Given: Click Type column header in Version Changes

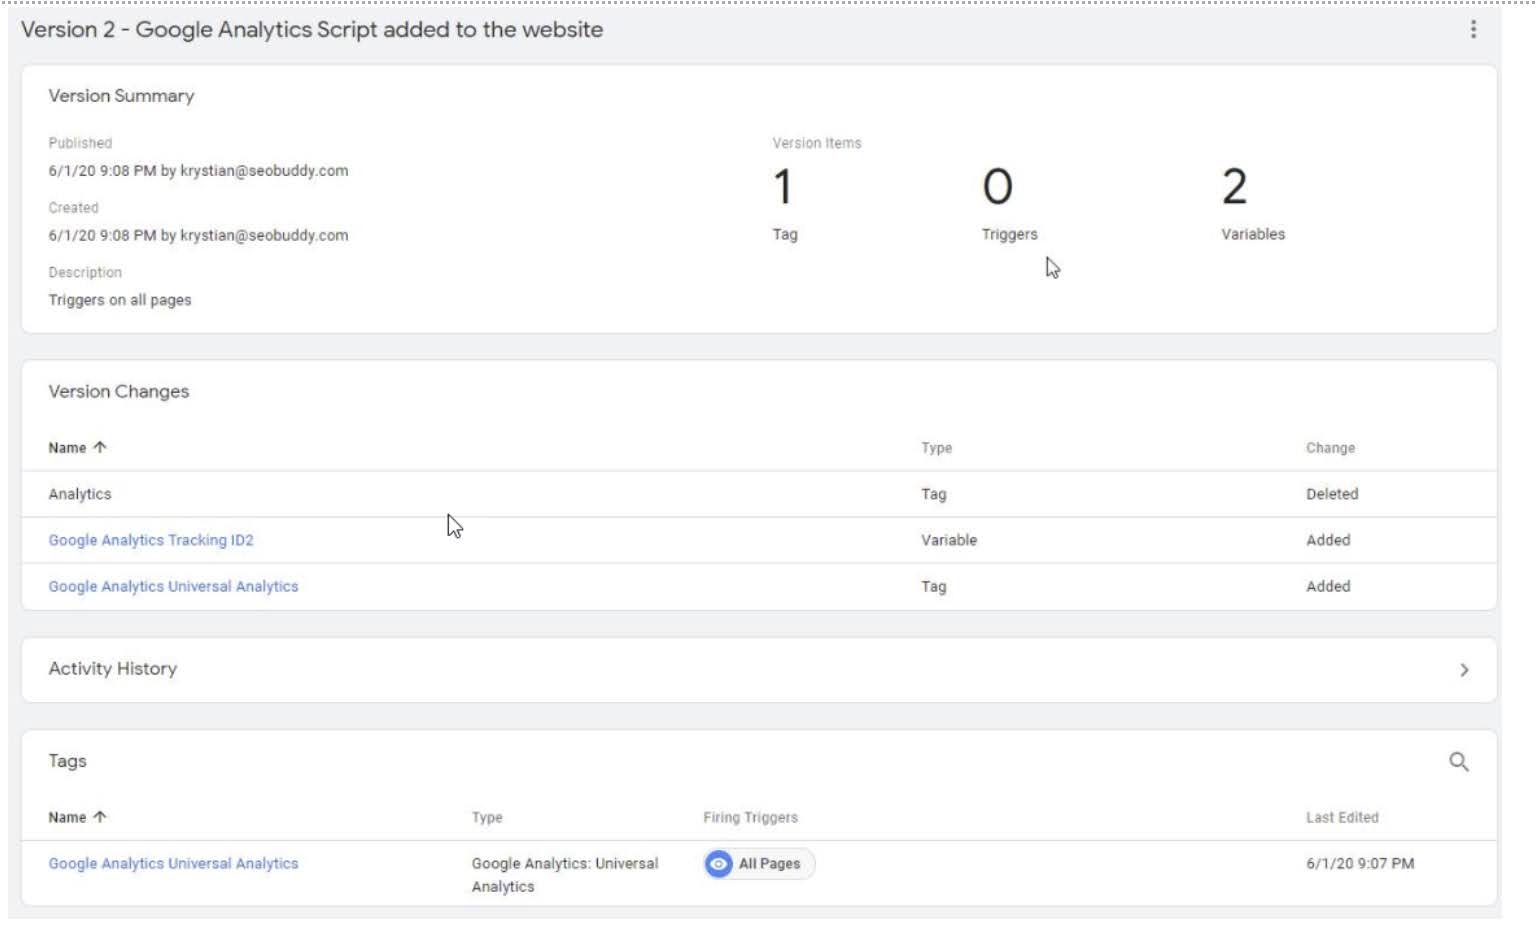Looking at the screenshot, I should coord(936,448).
